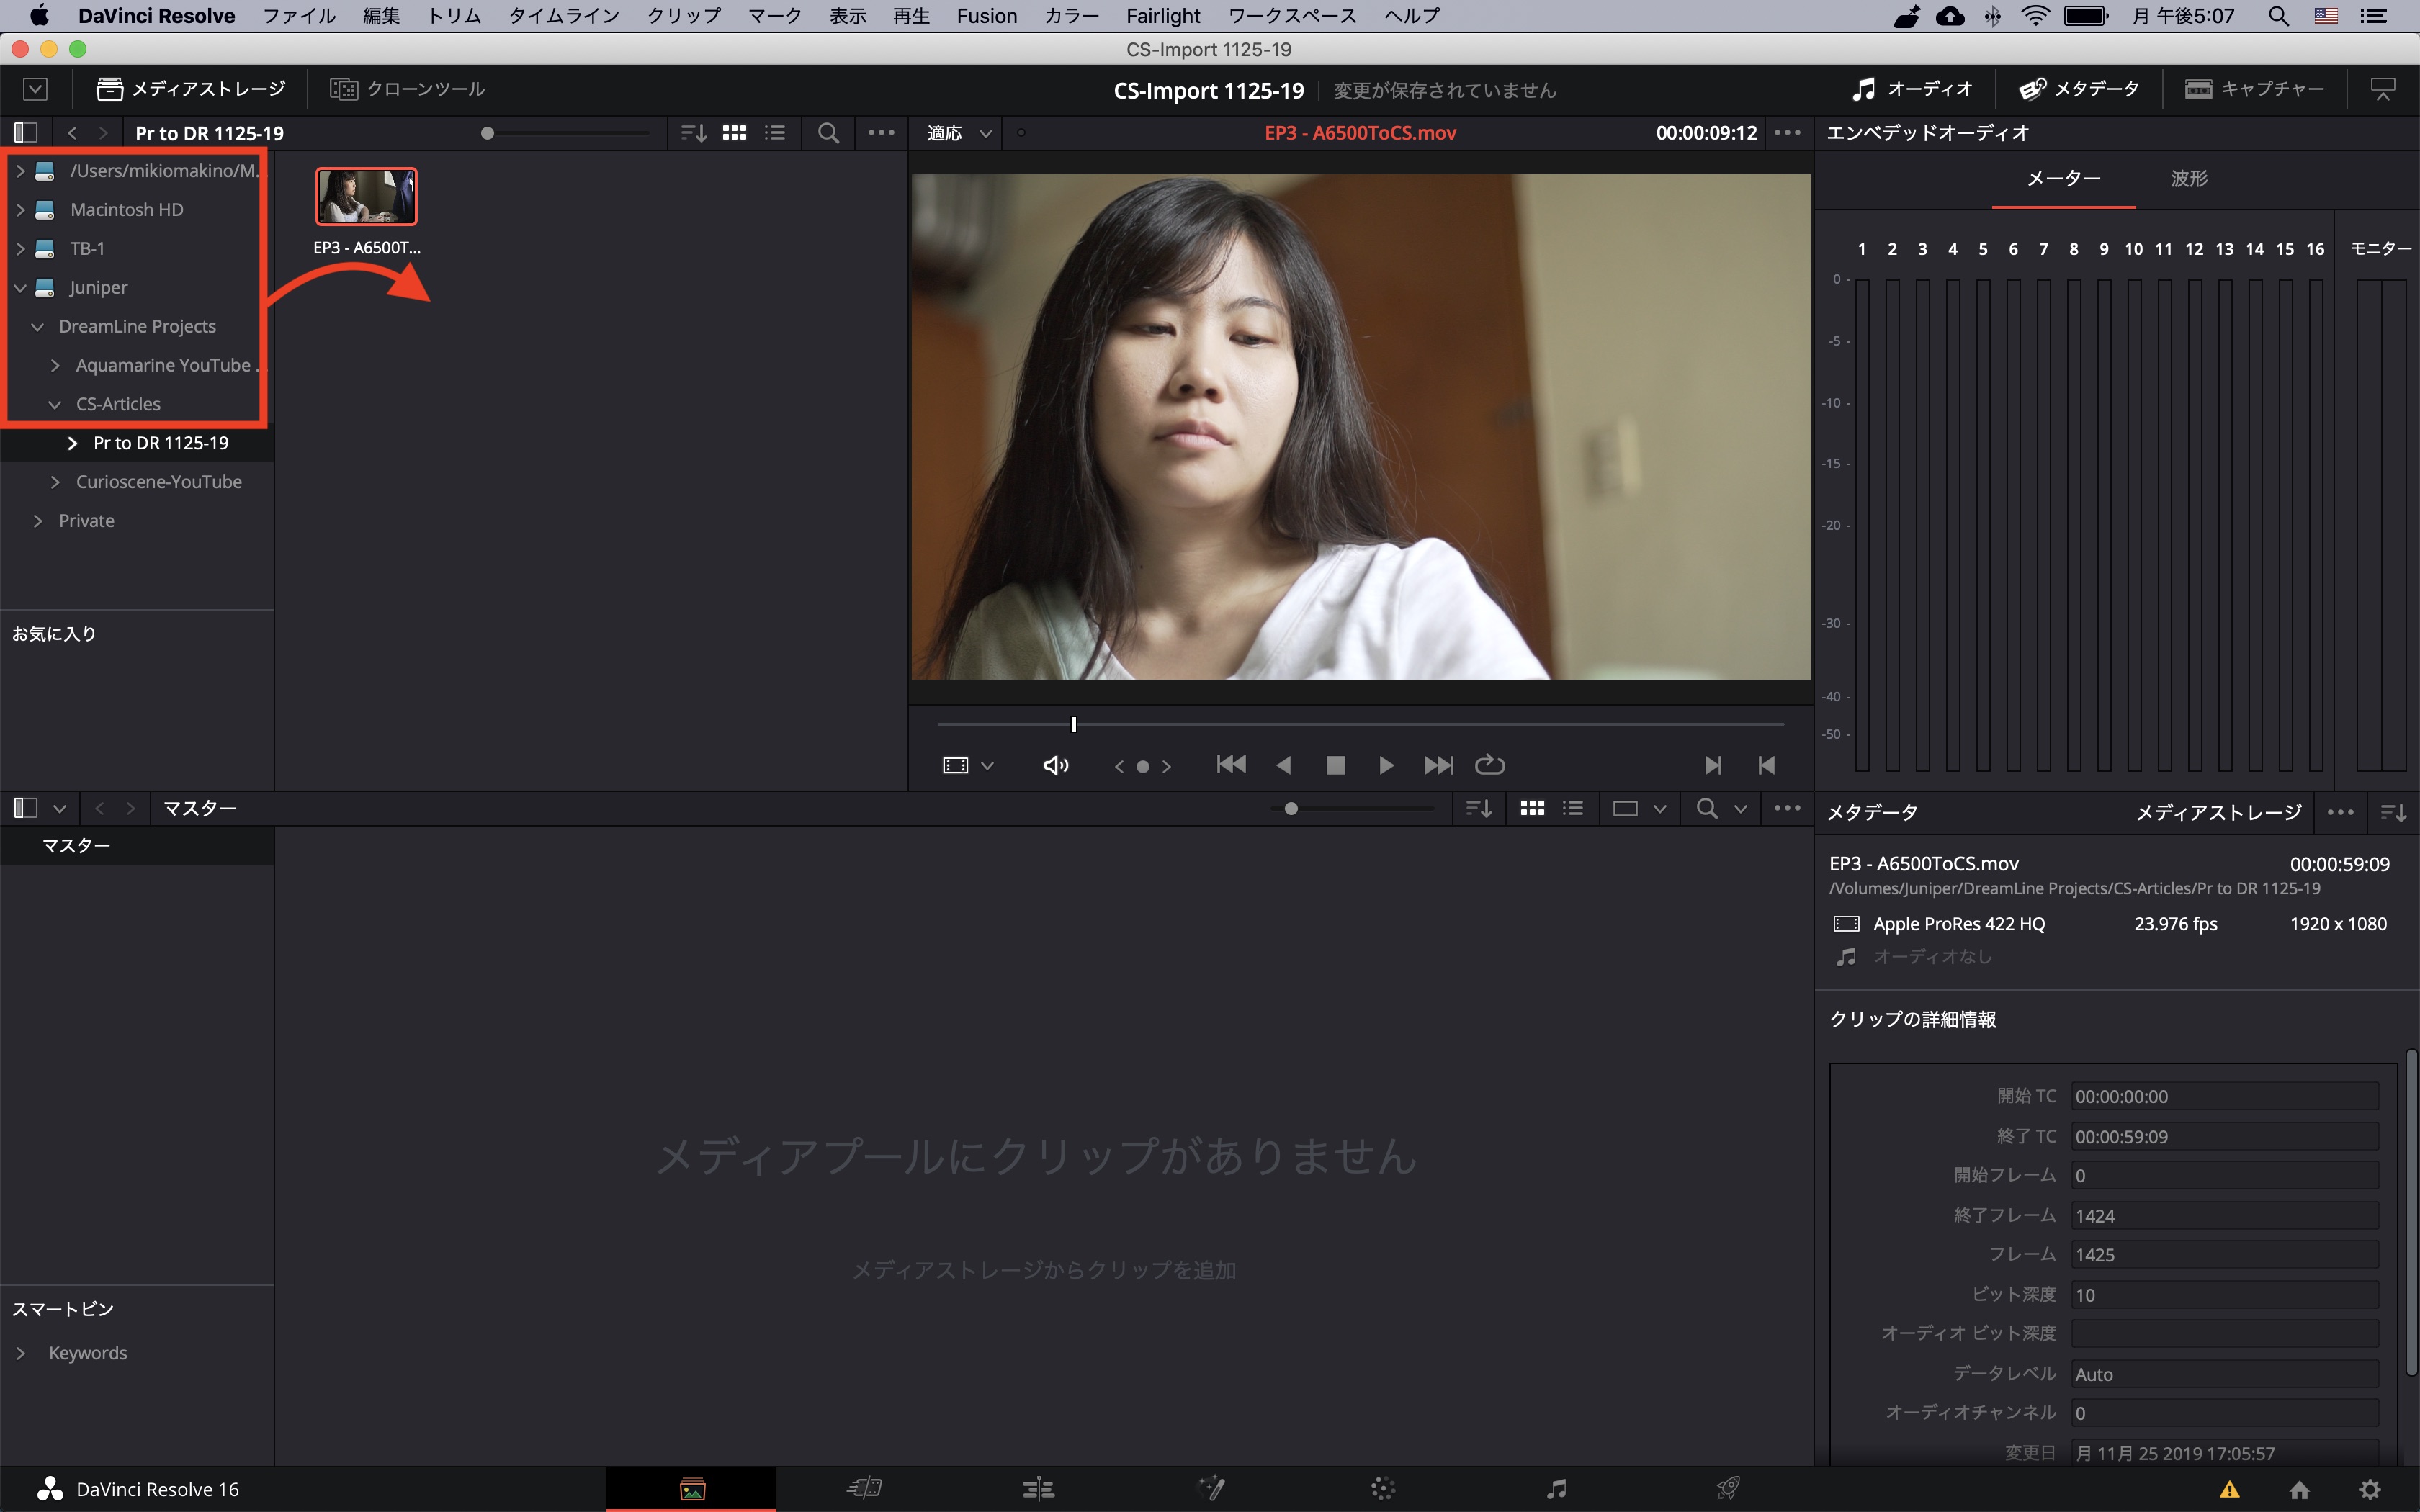Open the Fairlight page music icon
2420x1512 pixels.
pyautogui.click(x=1556, y=1489)
